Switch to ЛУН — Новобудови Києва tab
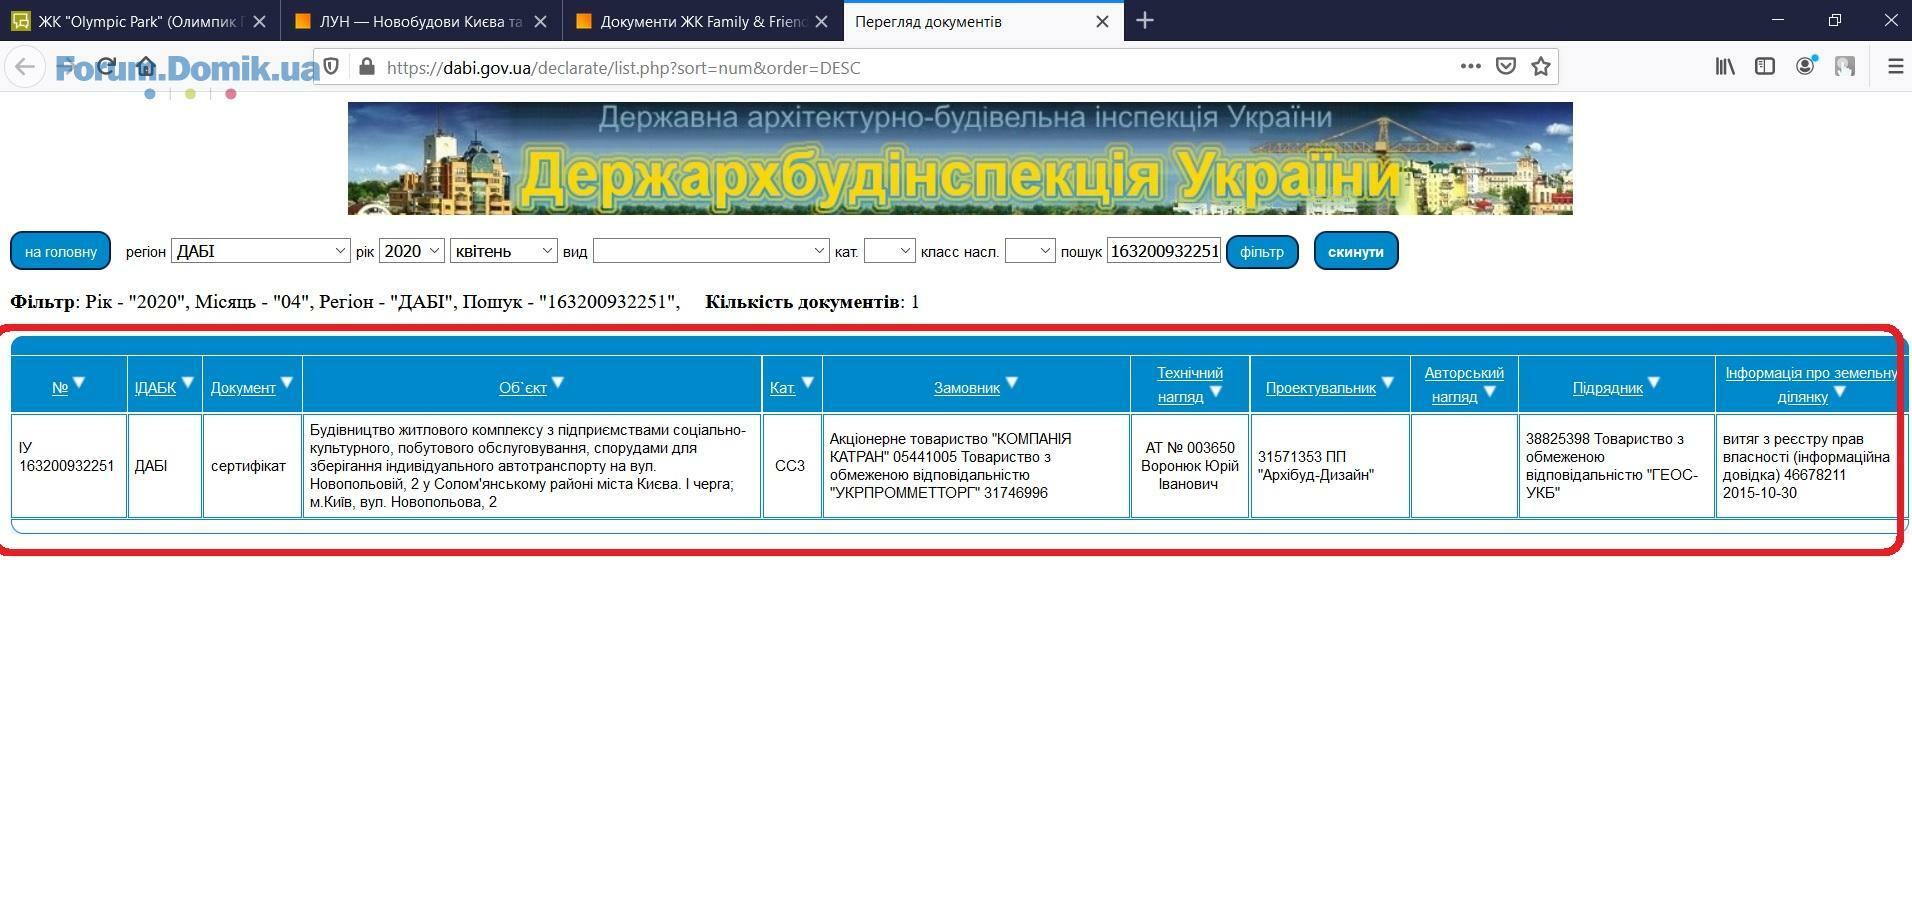Screen dimensions: 1912x922 [x=421, y=21]
